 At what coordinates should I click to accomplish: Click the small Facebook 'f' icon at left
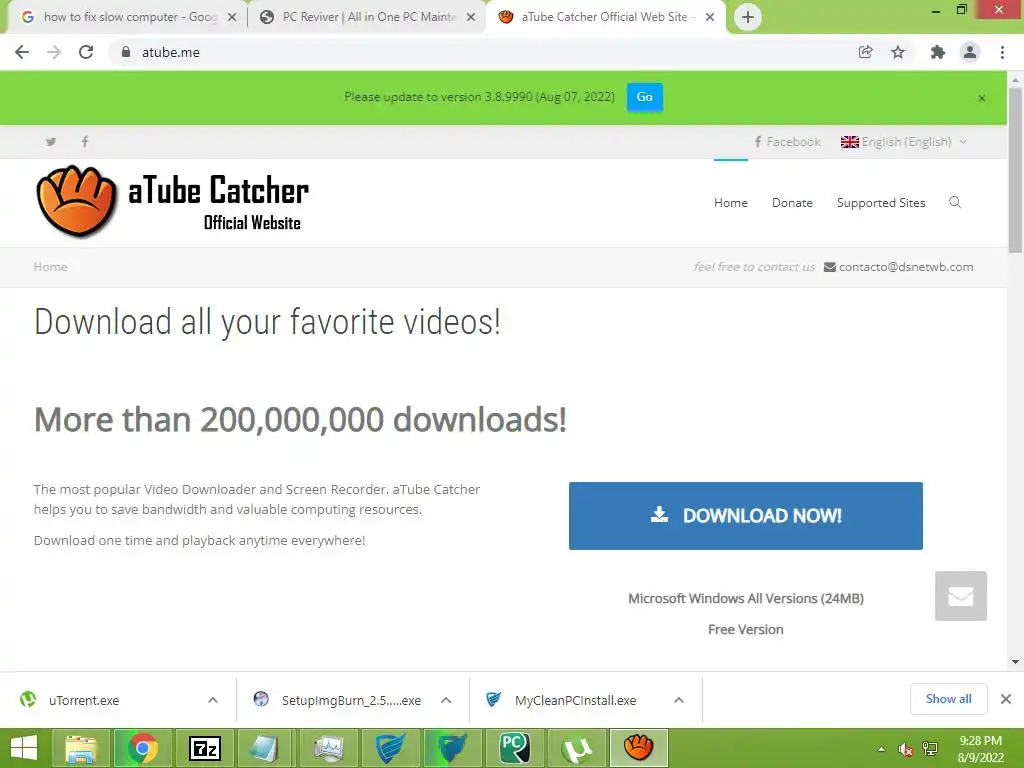coord(85,142)
